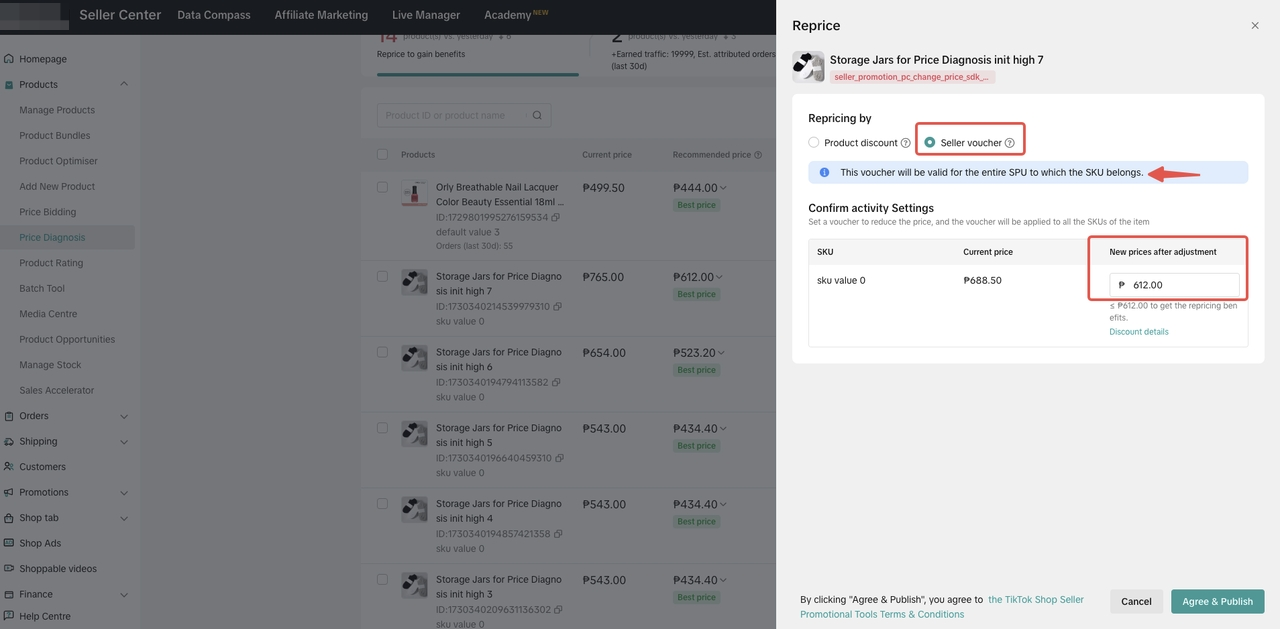Select the Product discount radio option
Image resolution: width=1280 pixels, height=629 pixels.
814,143
